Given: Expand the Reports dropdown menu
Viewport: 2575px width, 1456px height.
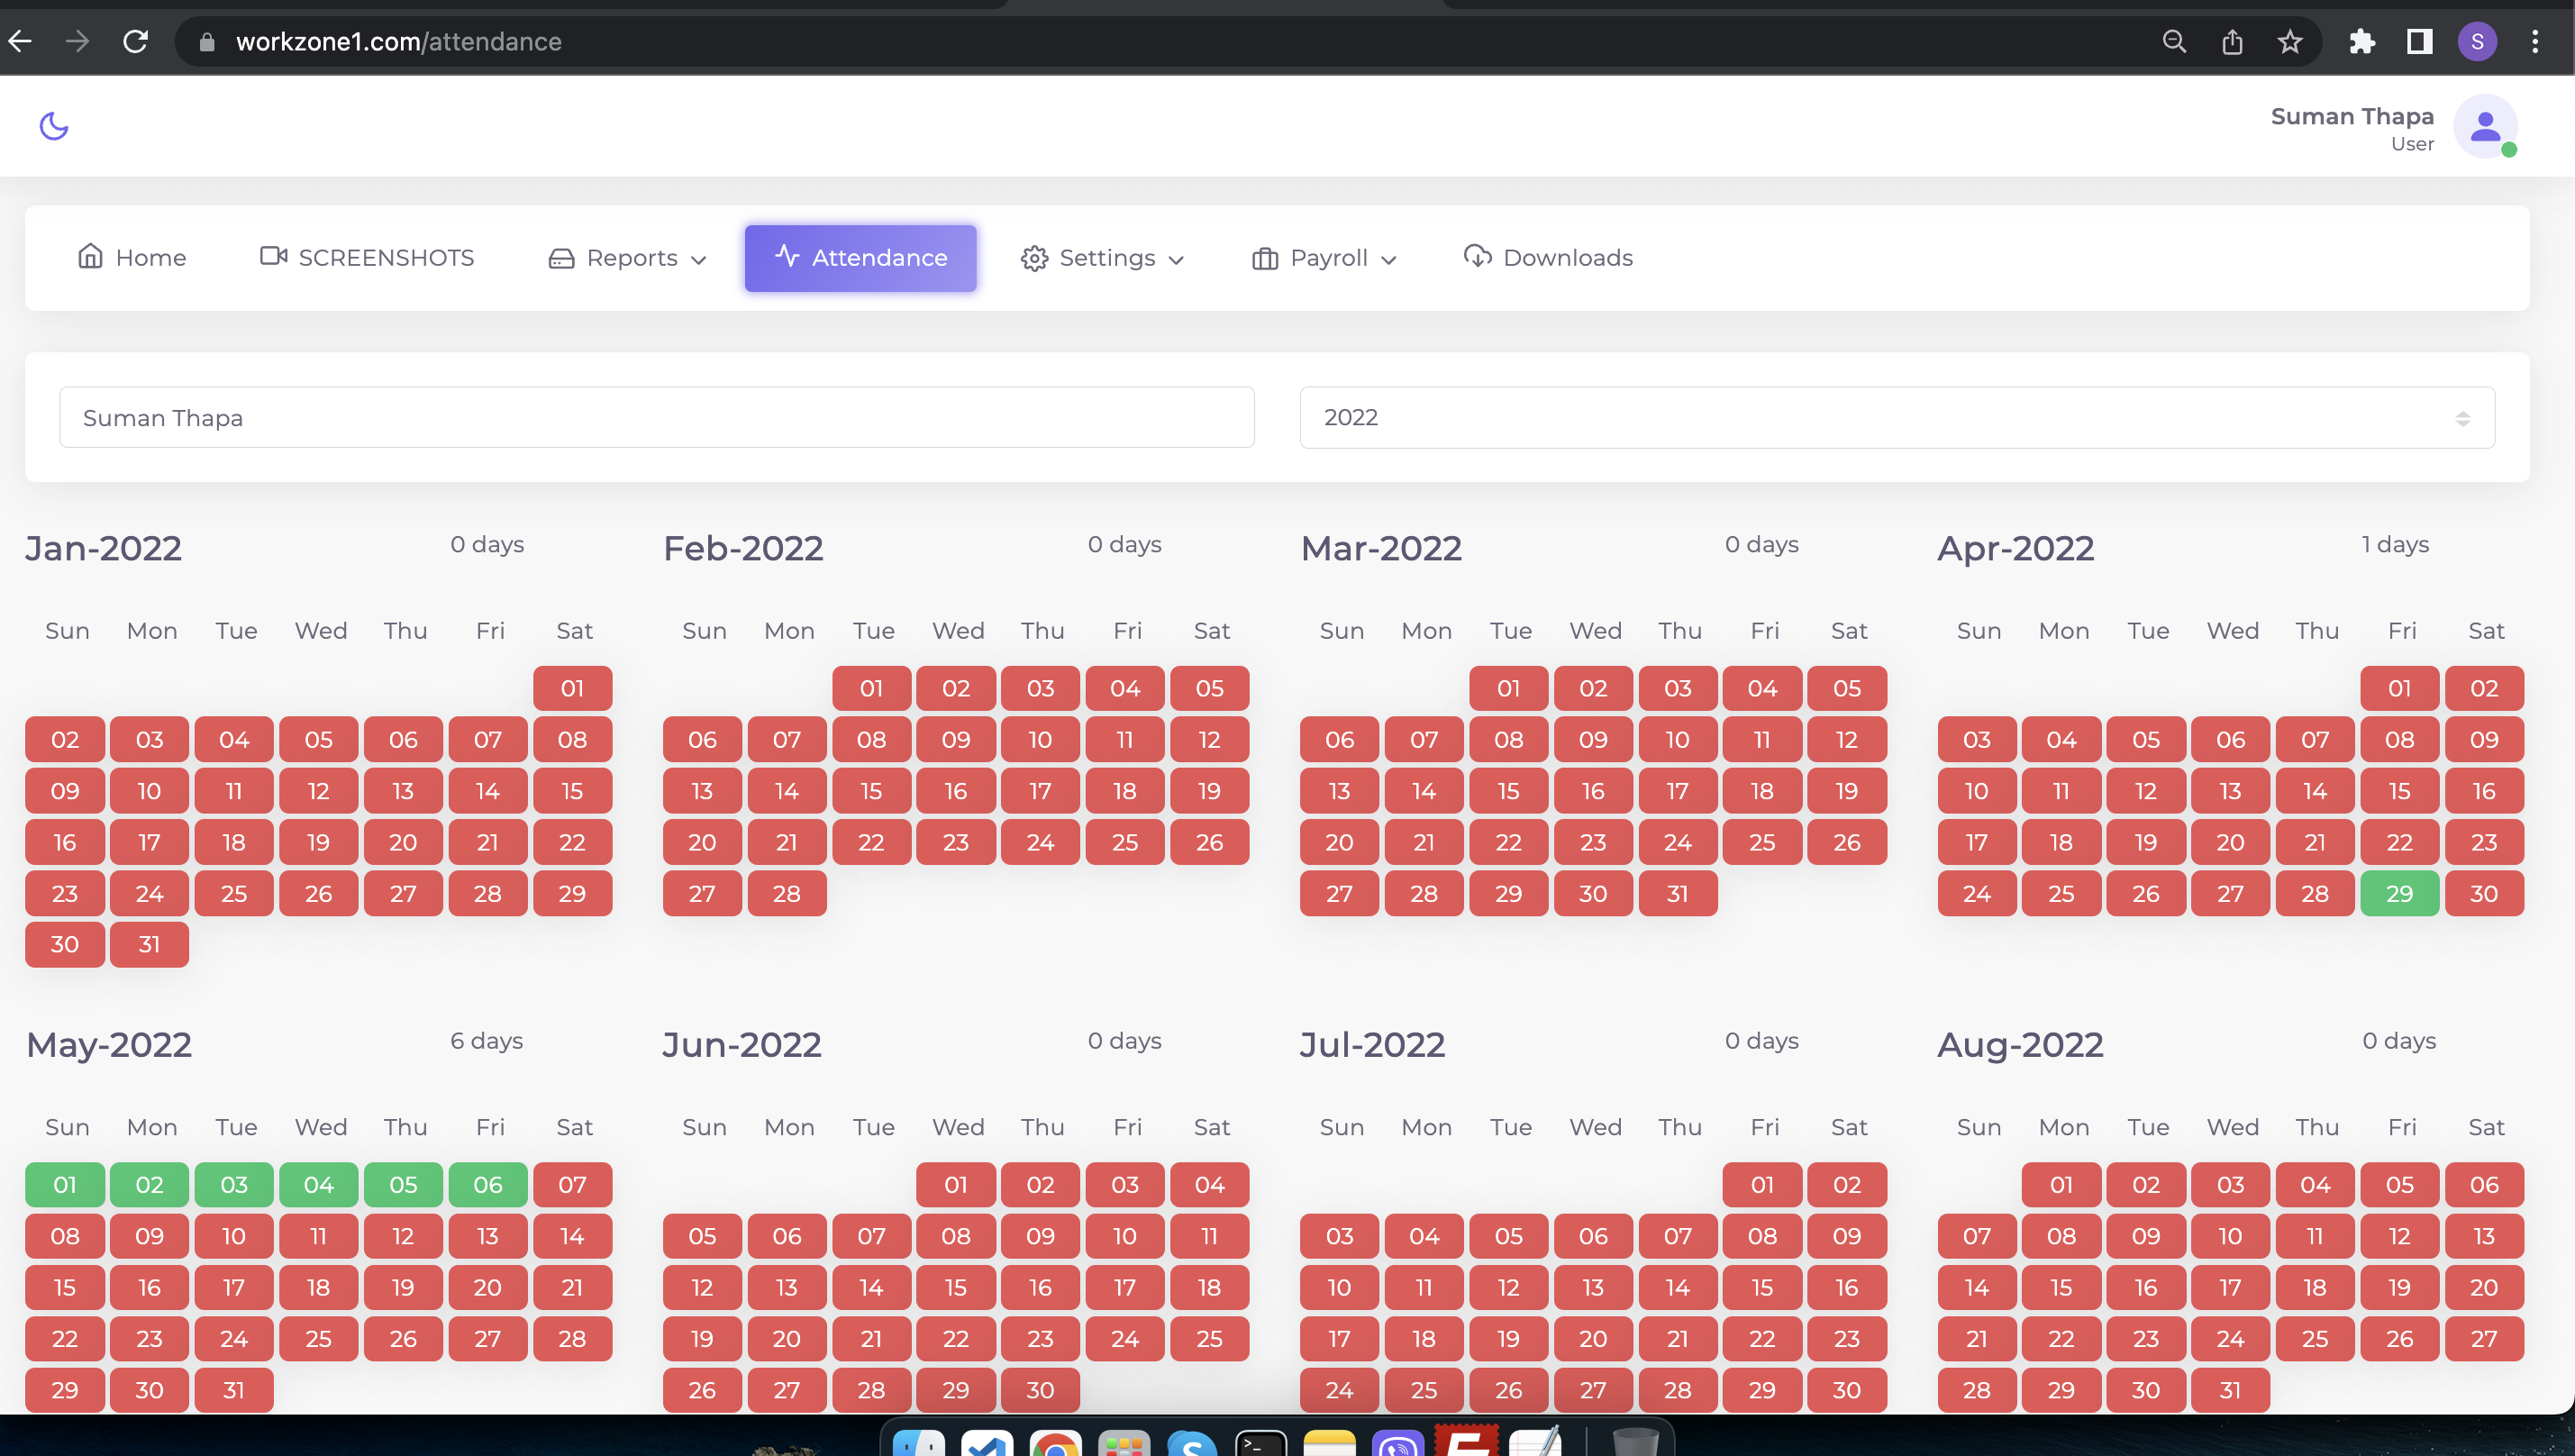Looking at the screenshot, I should 628,258.
